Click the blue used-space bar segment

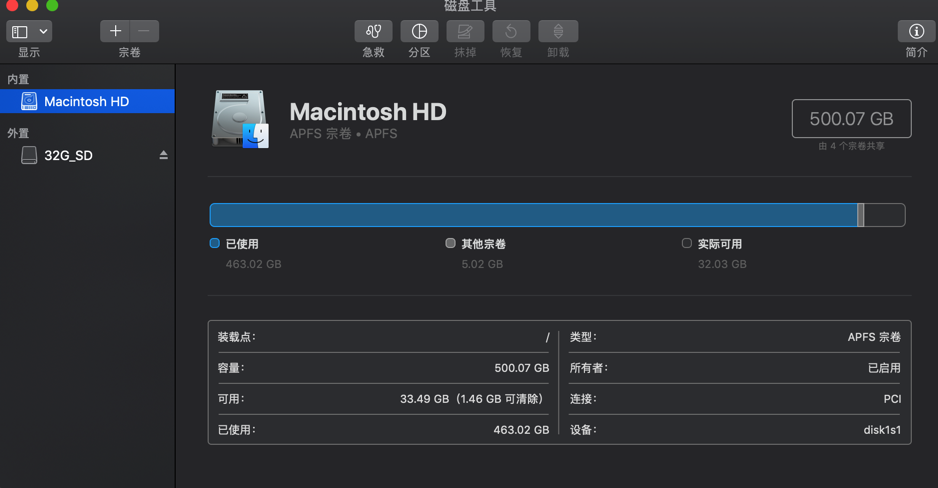point(534,215)
